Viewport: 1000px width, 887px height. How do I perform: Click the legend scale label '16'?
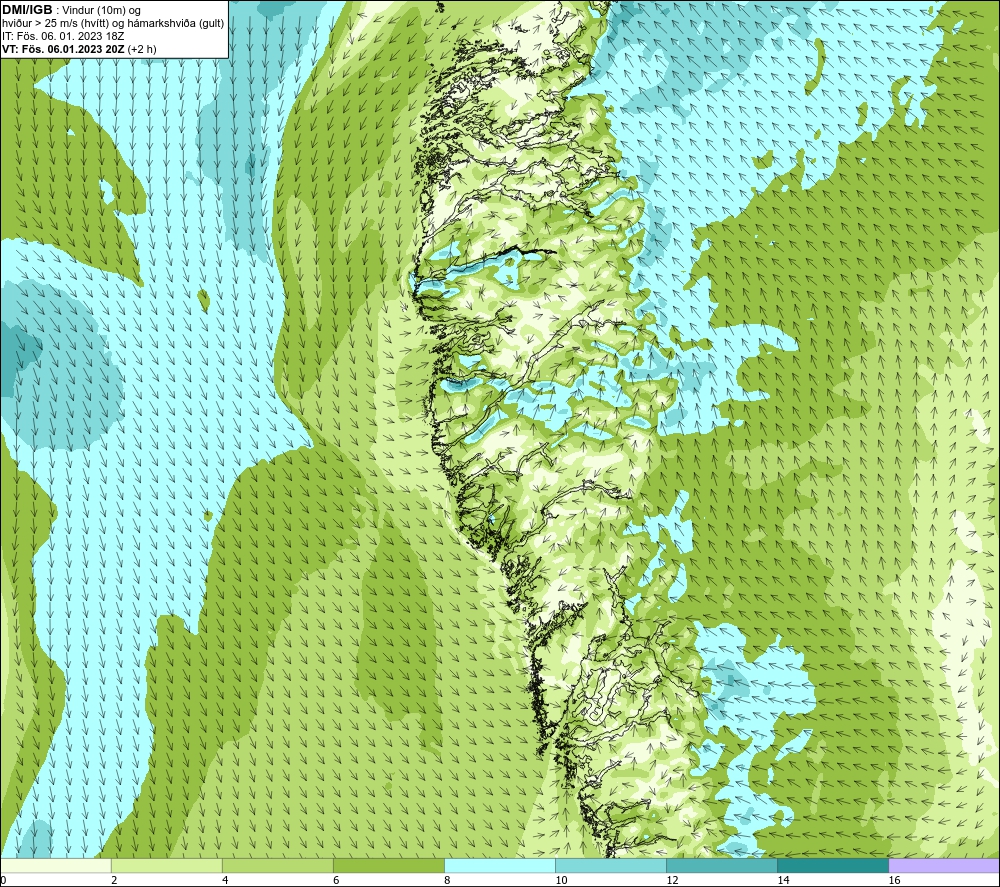pos(894,880)
